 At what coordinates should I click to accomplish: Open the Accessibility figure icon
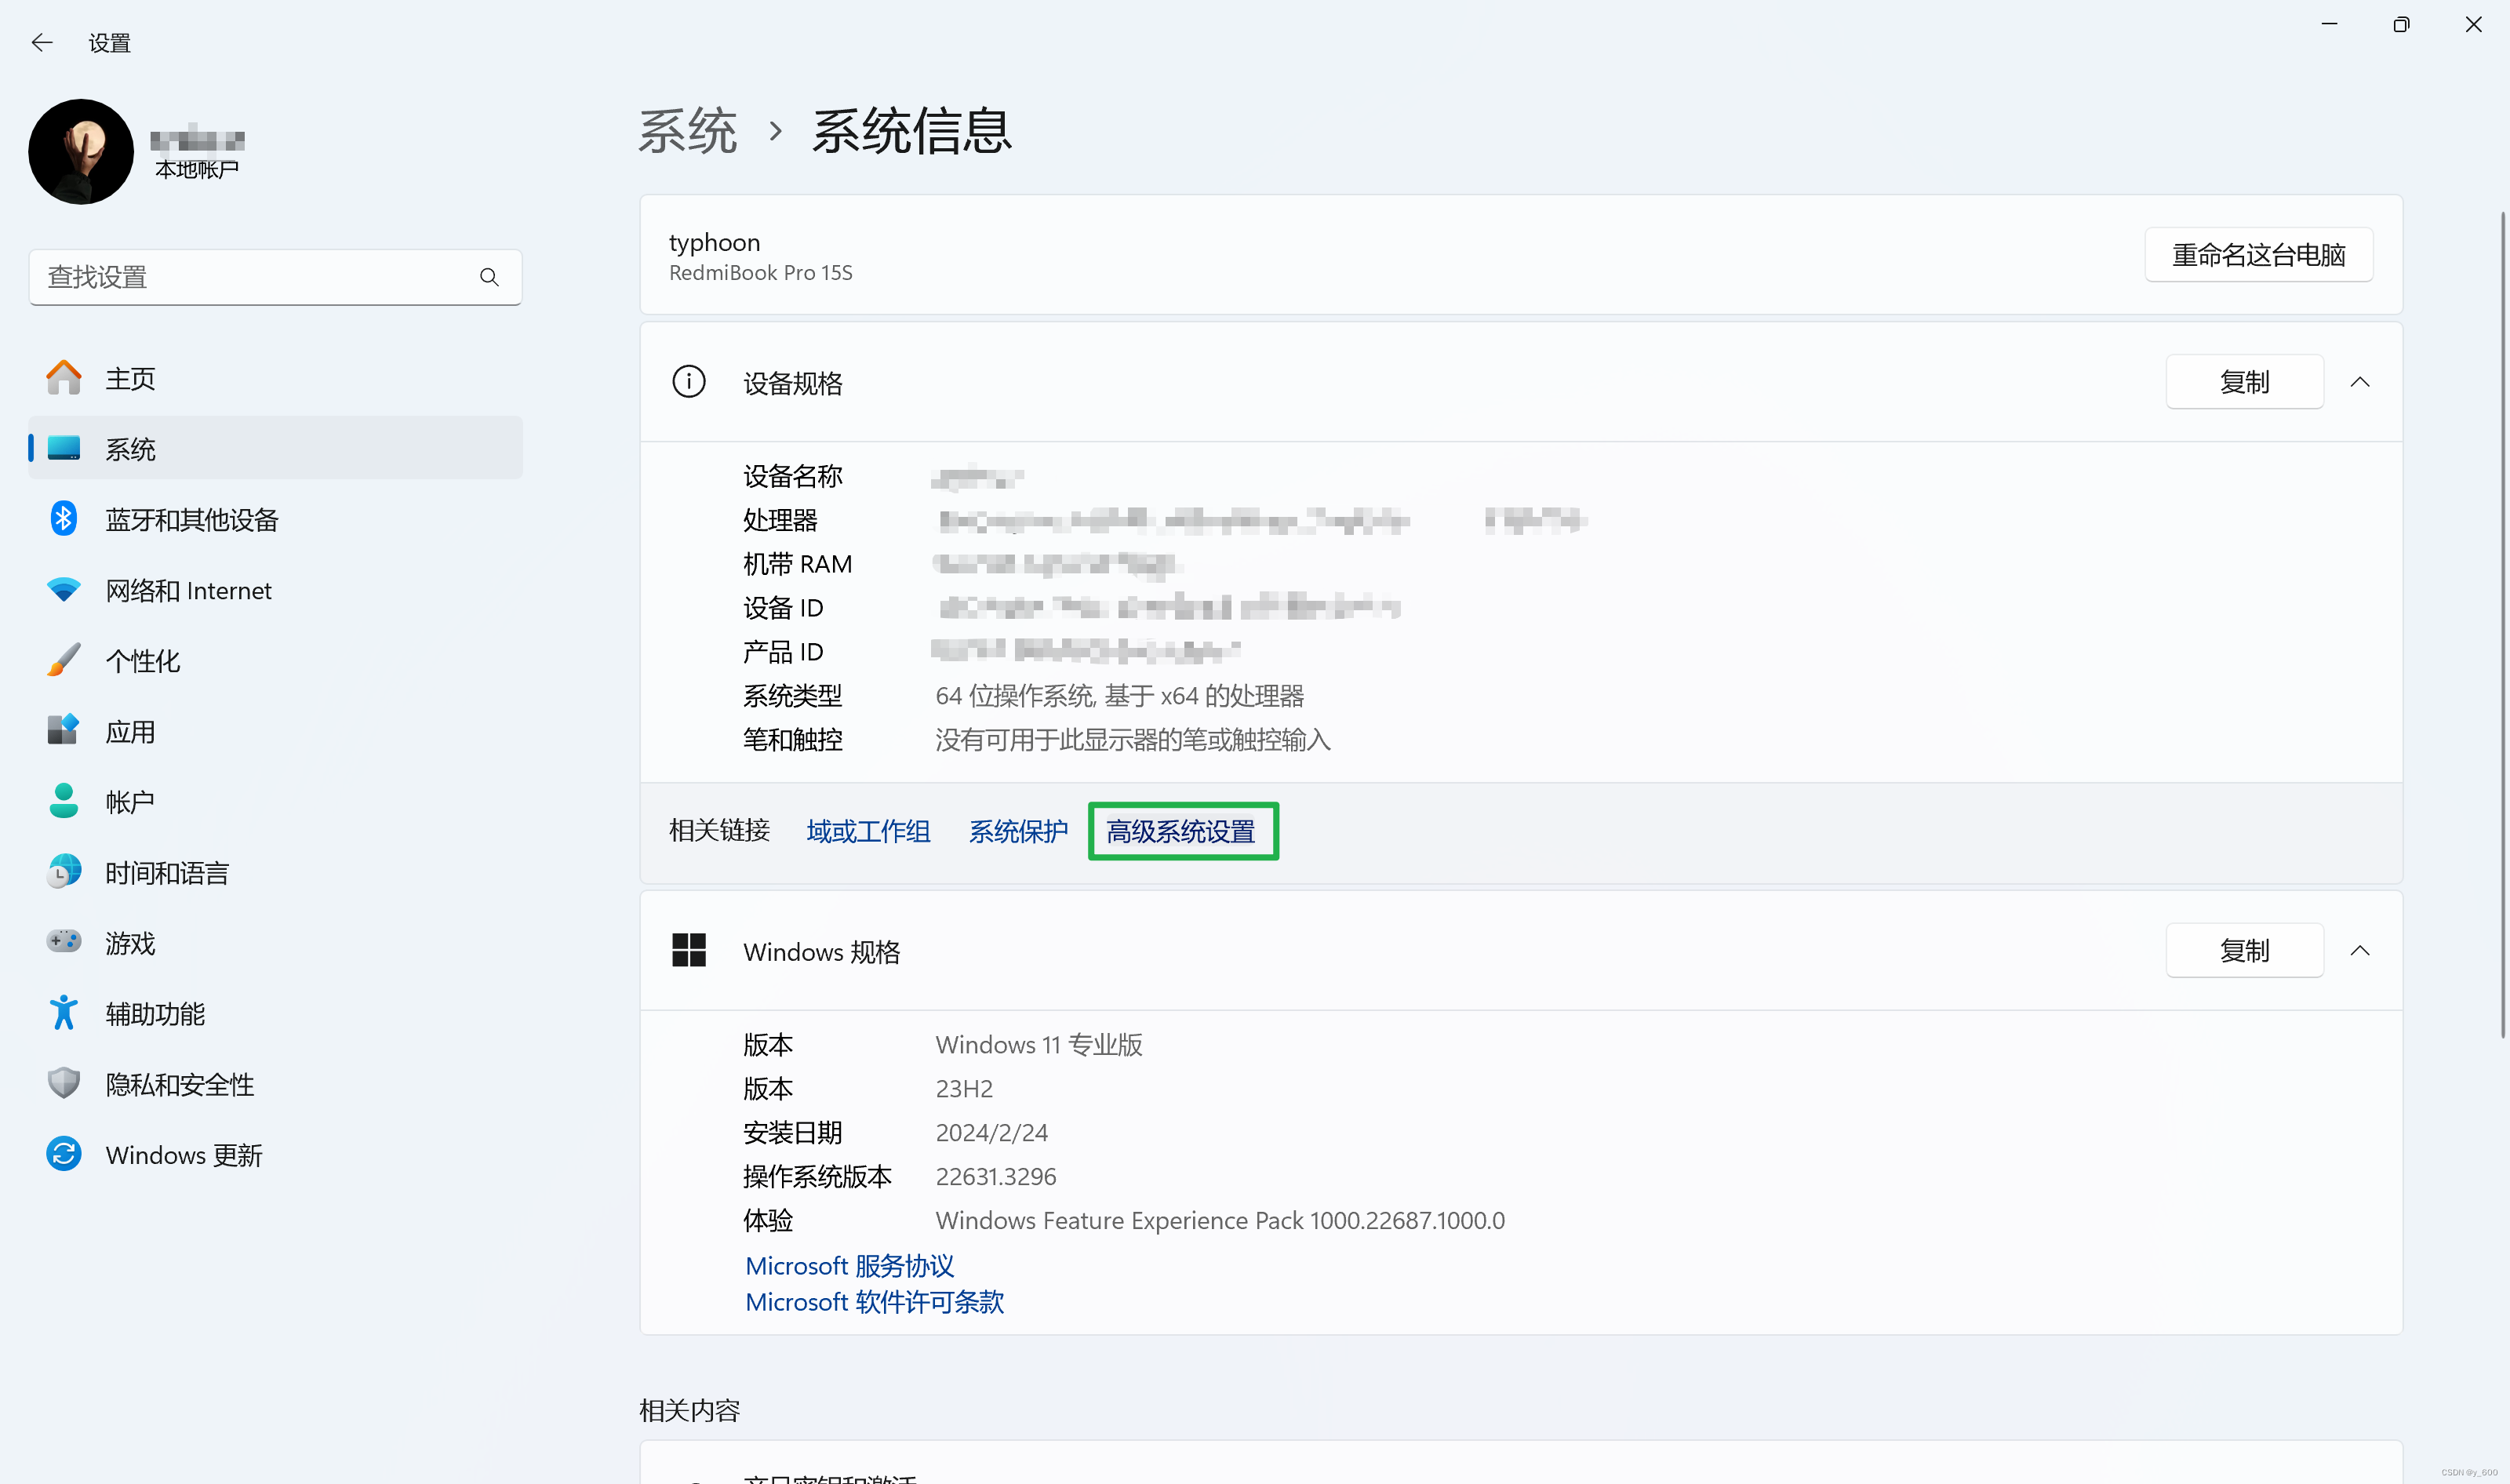[x=64, y=1013]
